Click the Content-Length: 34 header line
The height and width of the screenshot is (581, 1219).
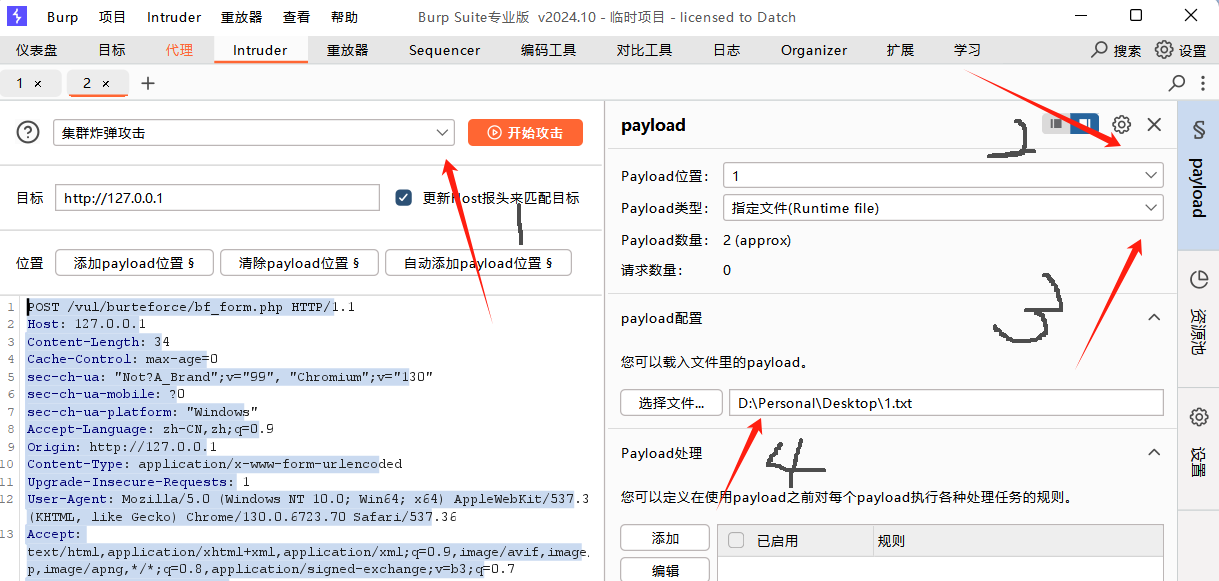pos(98,342)
